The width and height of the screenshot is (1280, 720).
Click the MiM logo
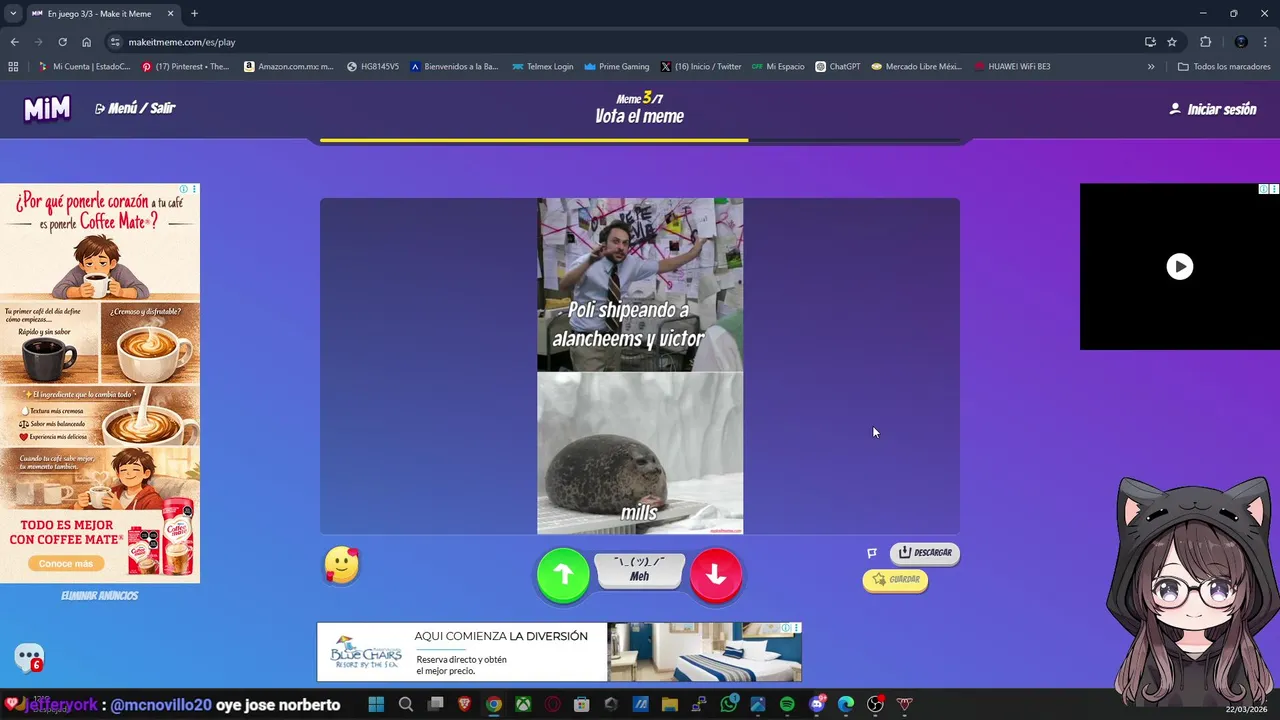pyautogui.click(x=47, y=109)
